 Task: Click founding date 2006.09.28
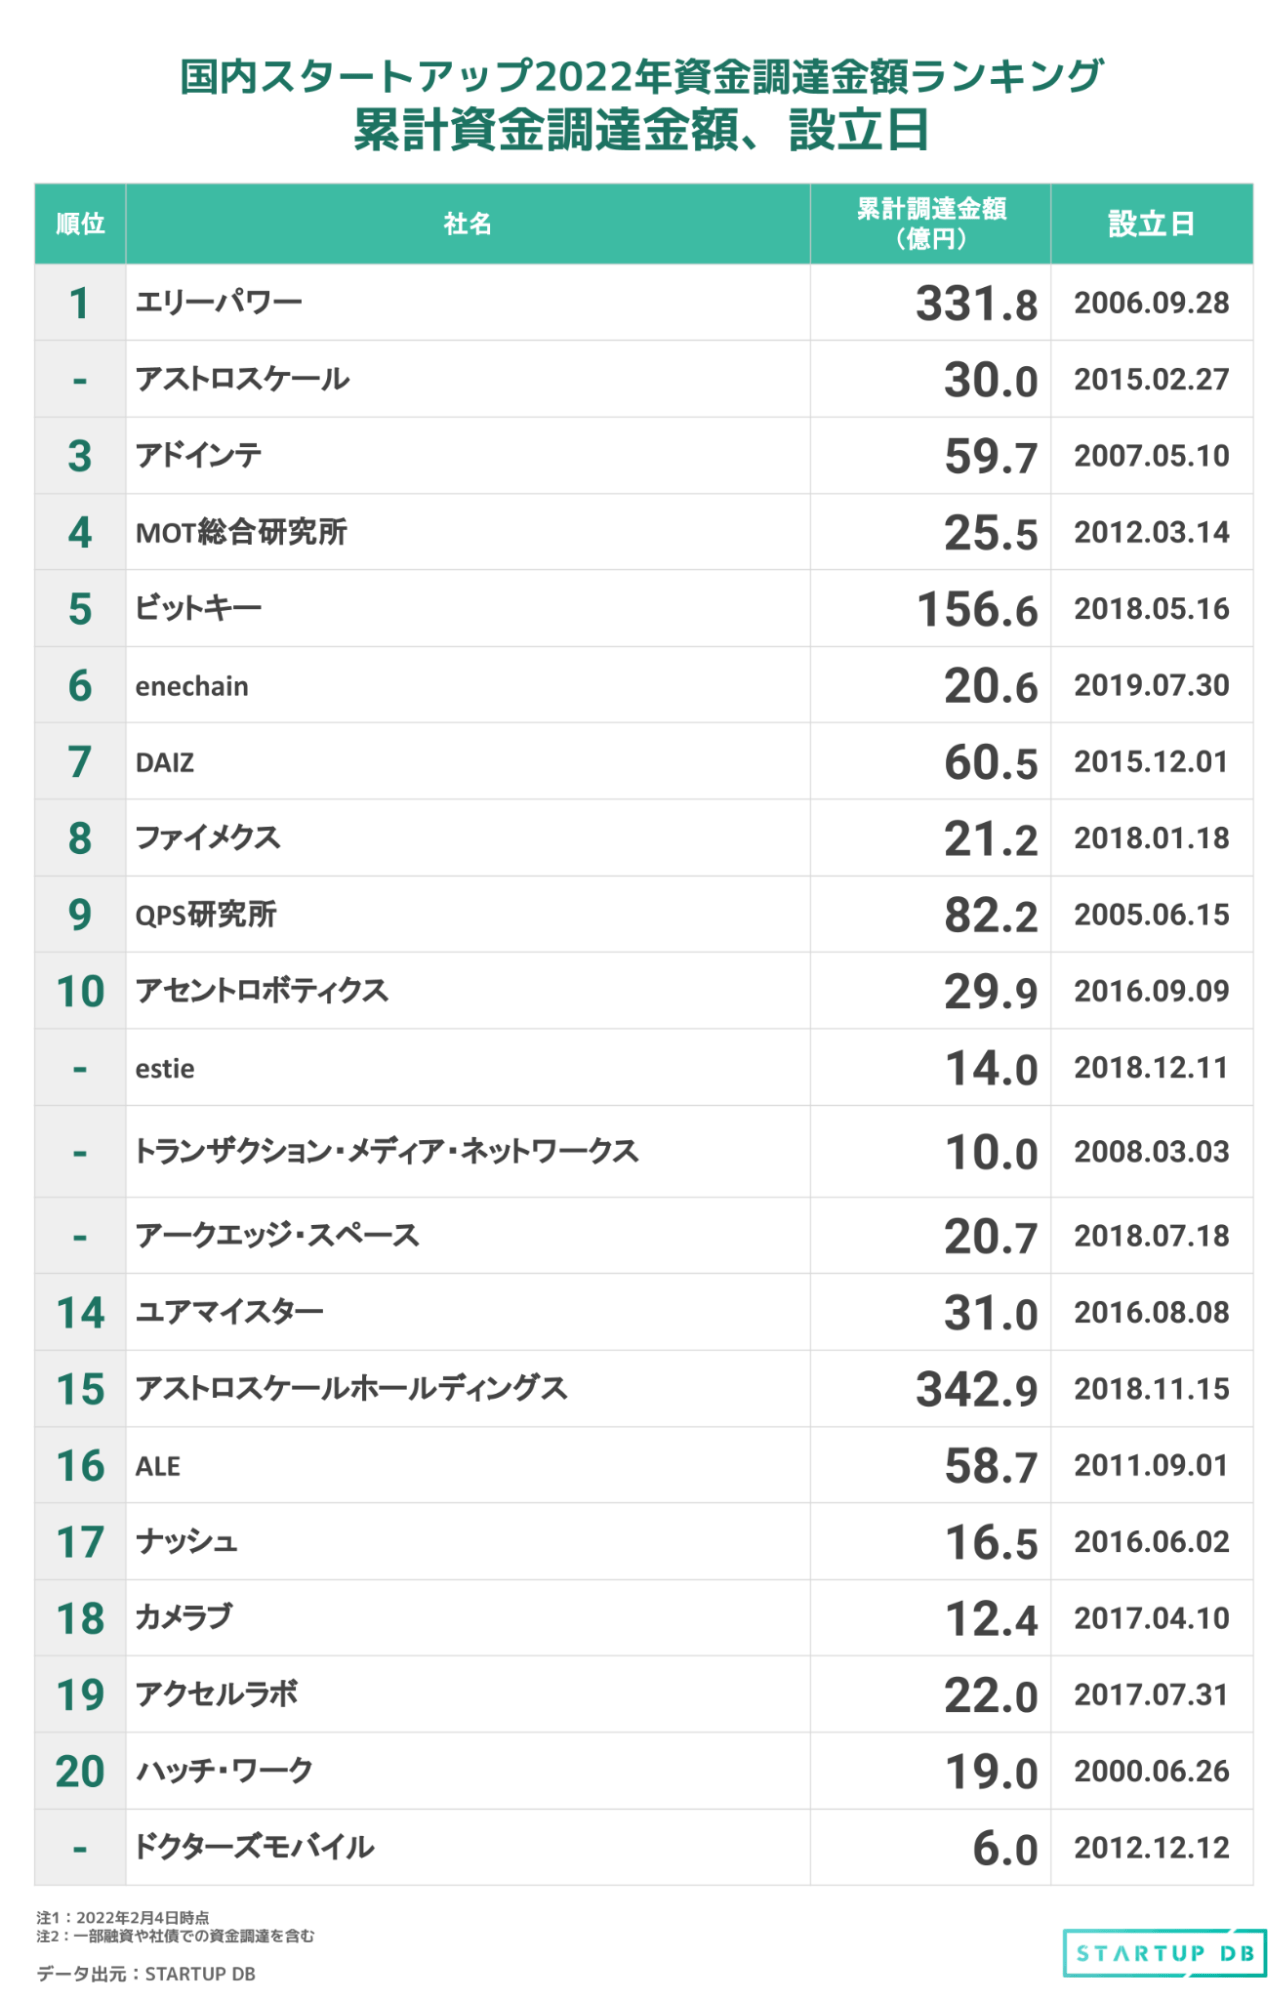[x=1151, y=303]
